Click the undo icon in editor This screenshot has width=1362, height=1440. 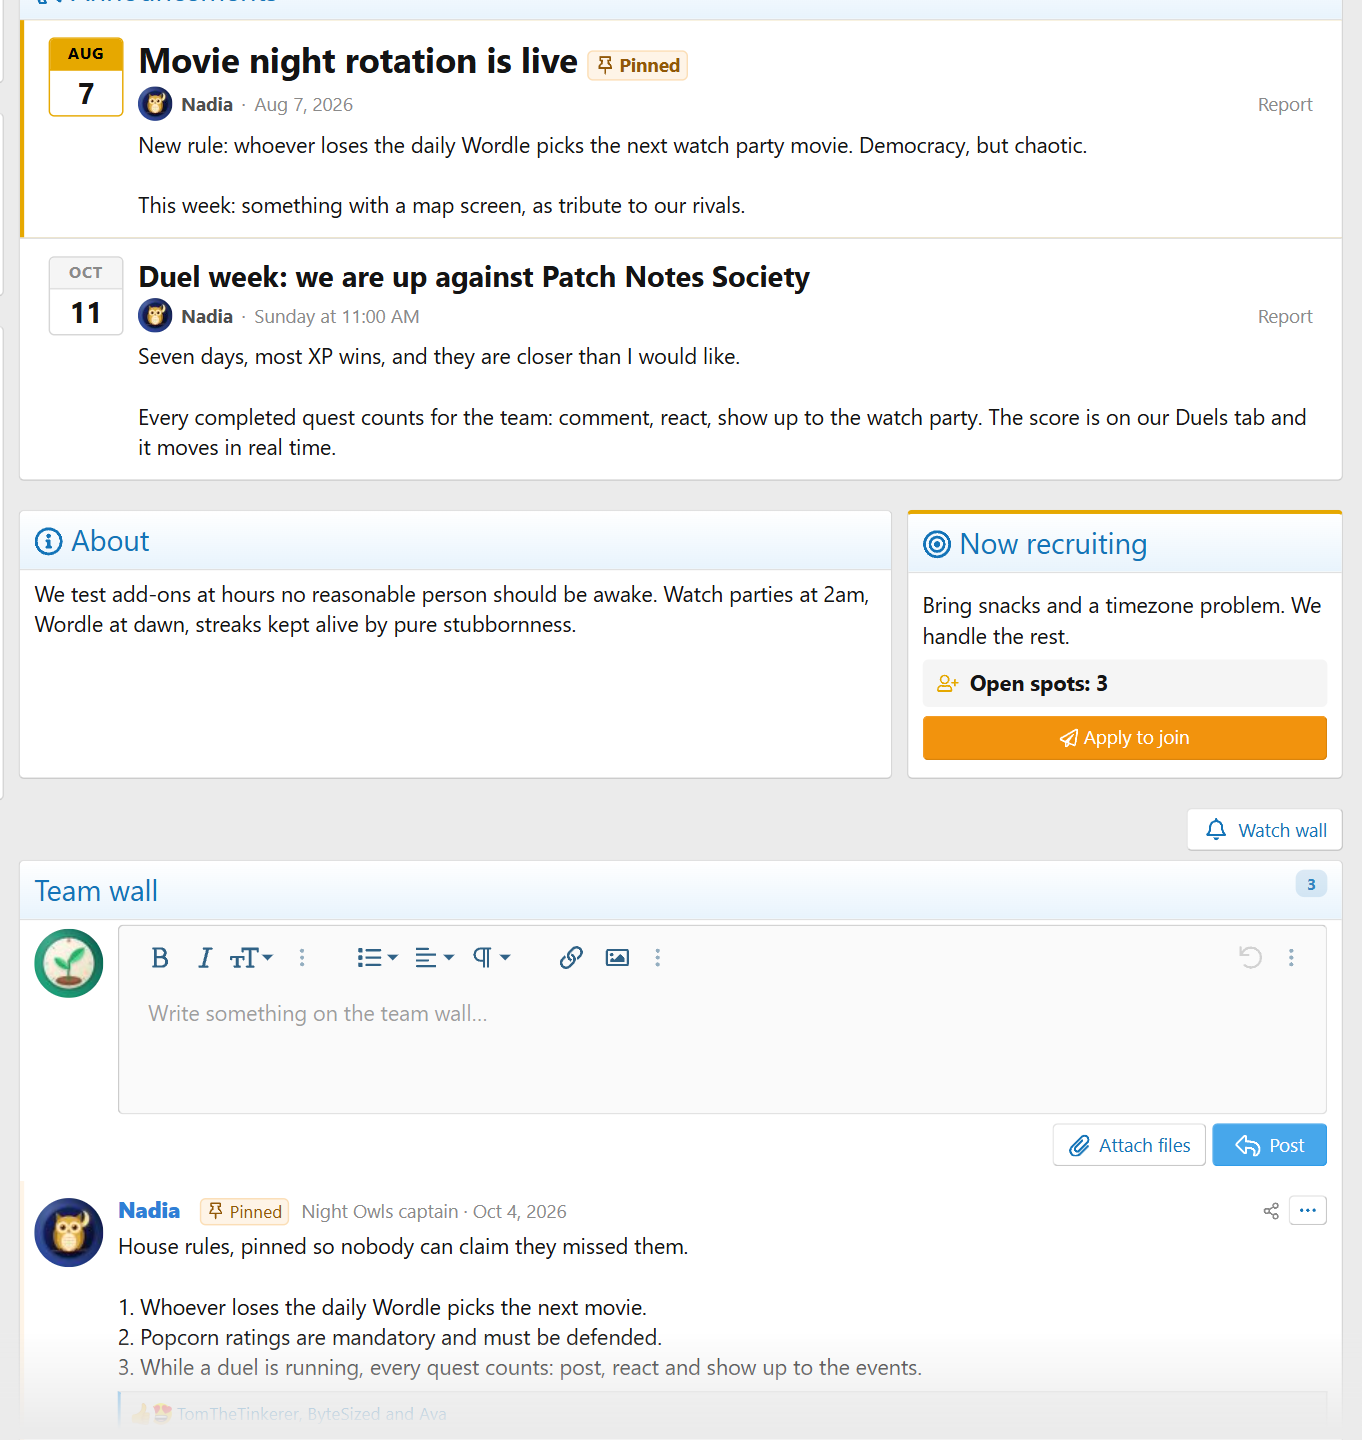(x=1250, y=958)
